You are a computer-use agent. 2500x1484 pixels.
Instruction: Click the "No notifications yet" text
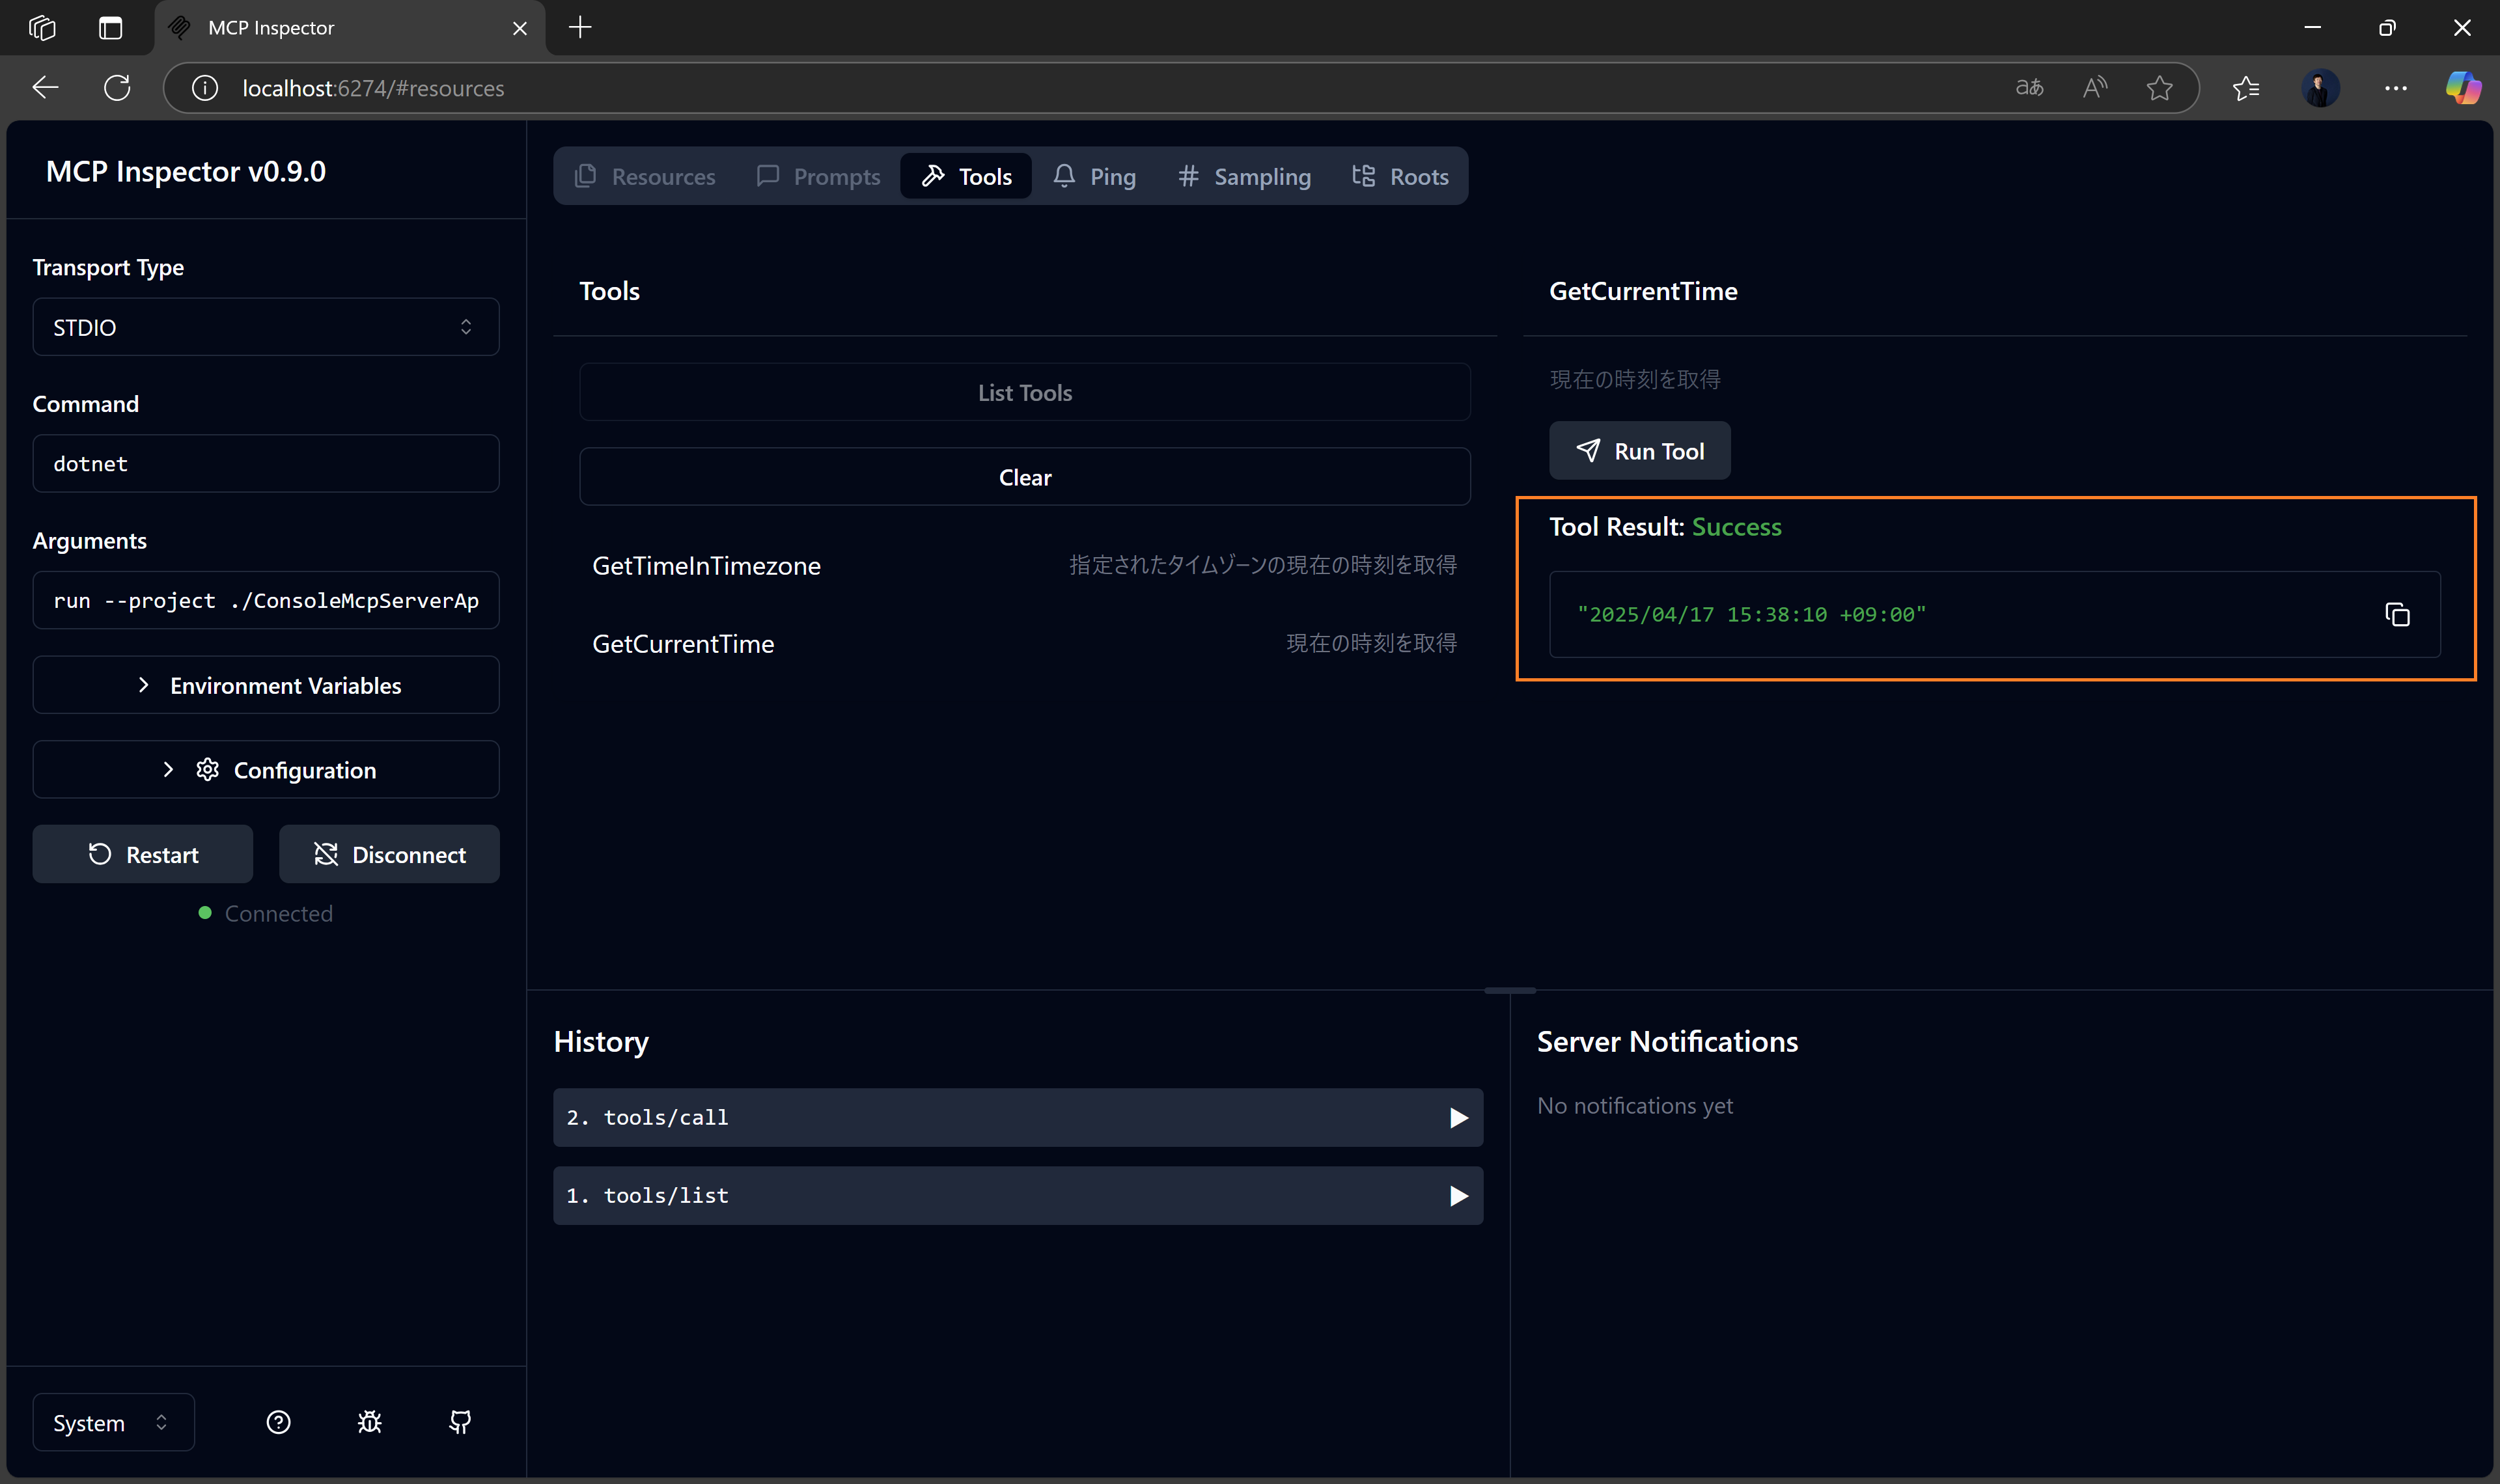click(1635, 1105)
